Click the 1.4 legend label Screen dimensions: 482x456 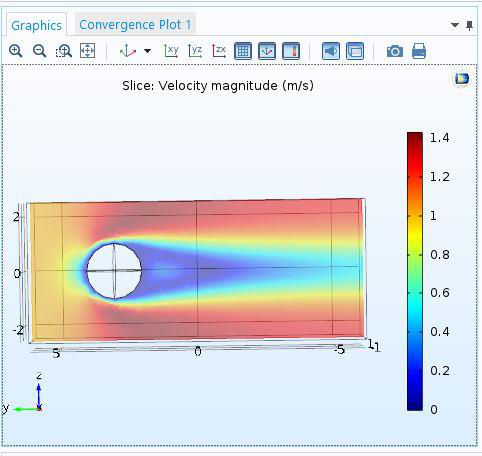(x=439, y=137)
